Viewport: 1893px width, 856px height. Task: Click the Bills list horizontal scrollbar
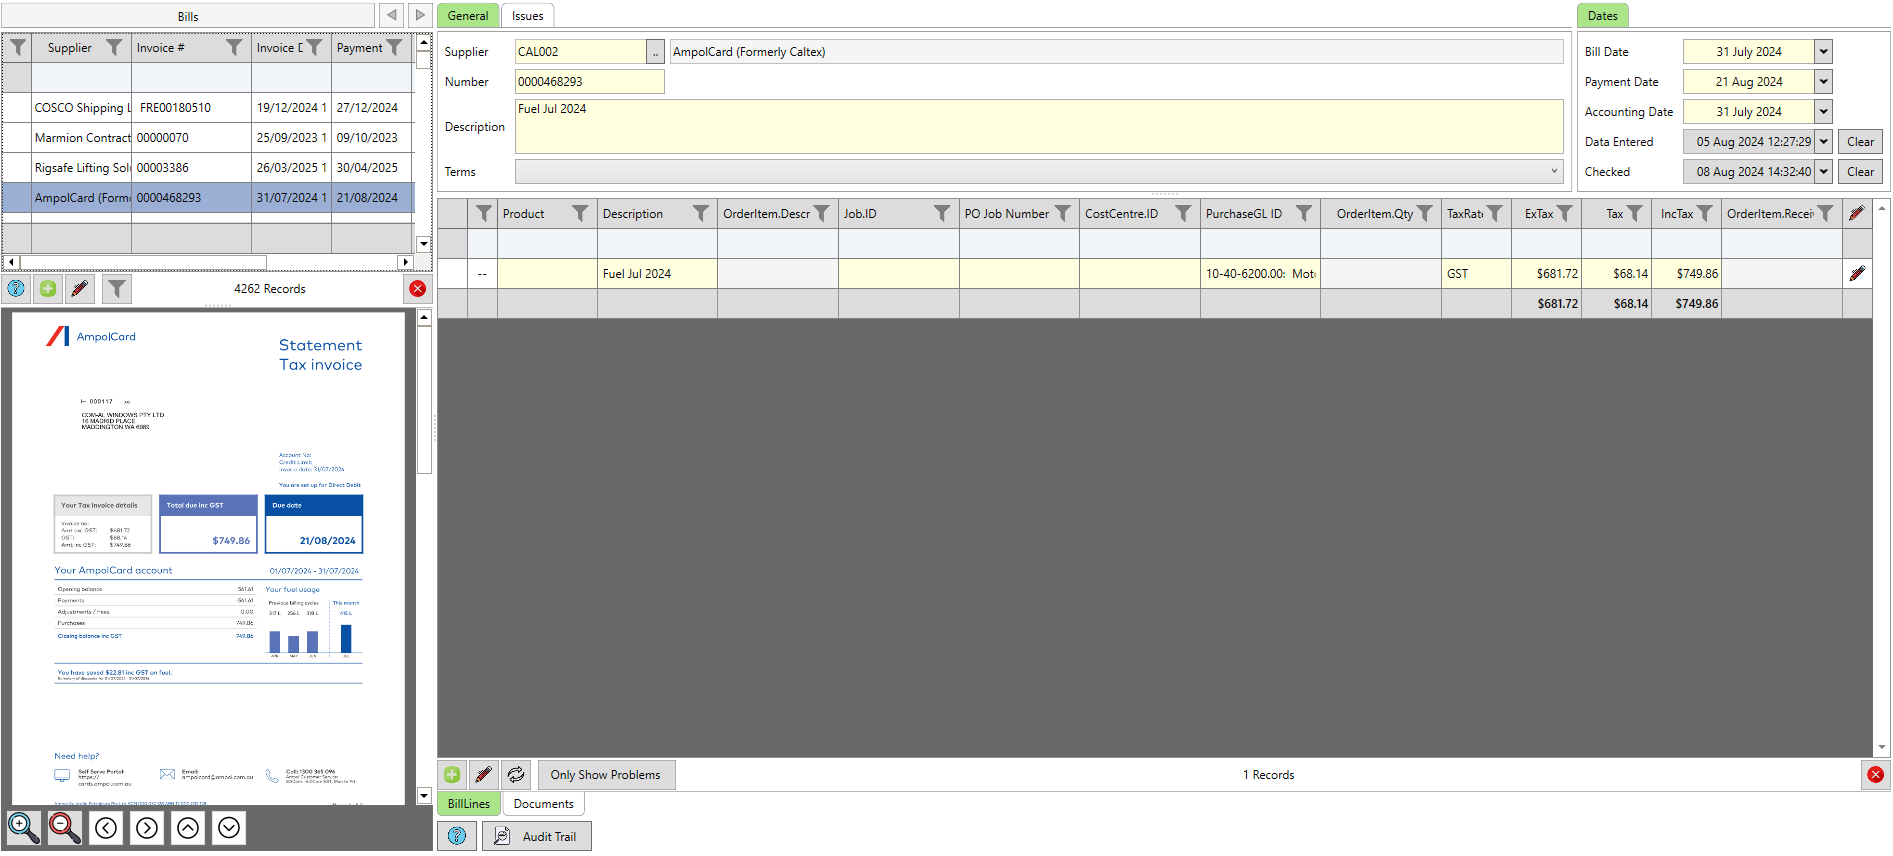point(208,262)
